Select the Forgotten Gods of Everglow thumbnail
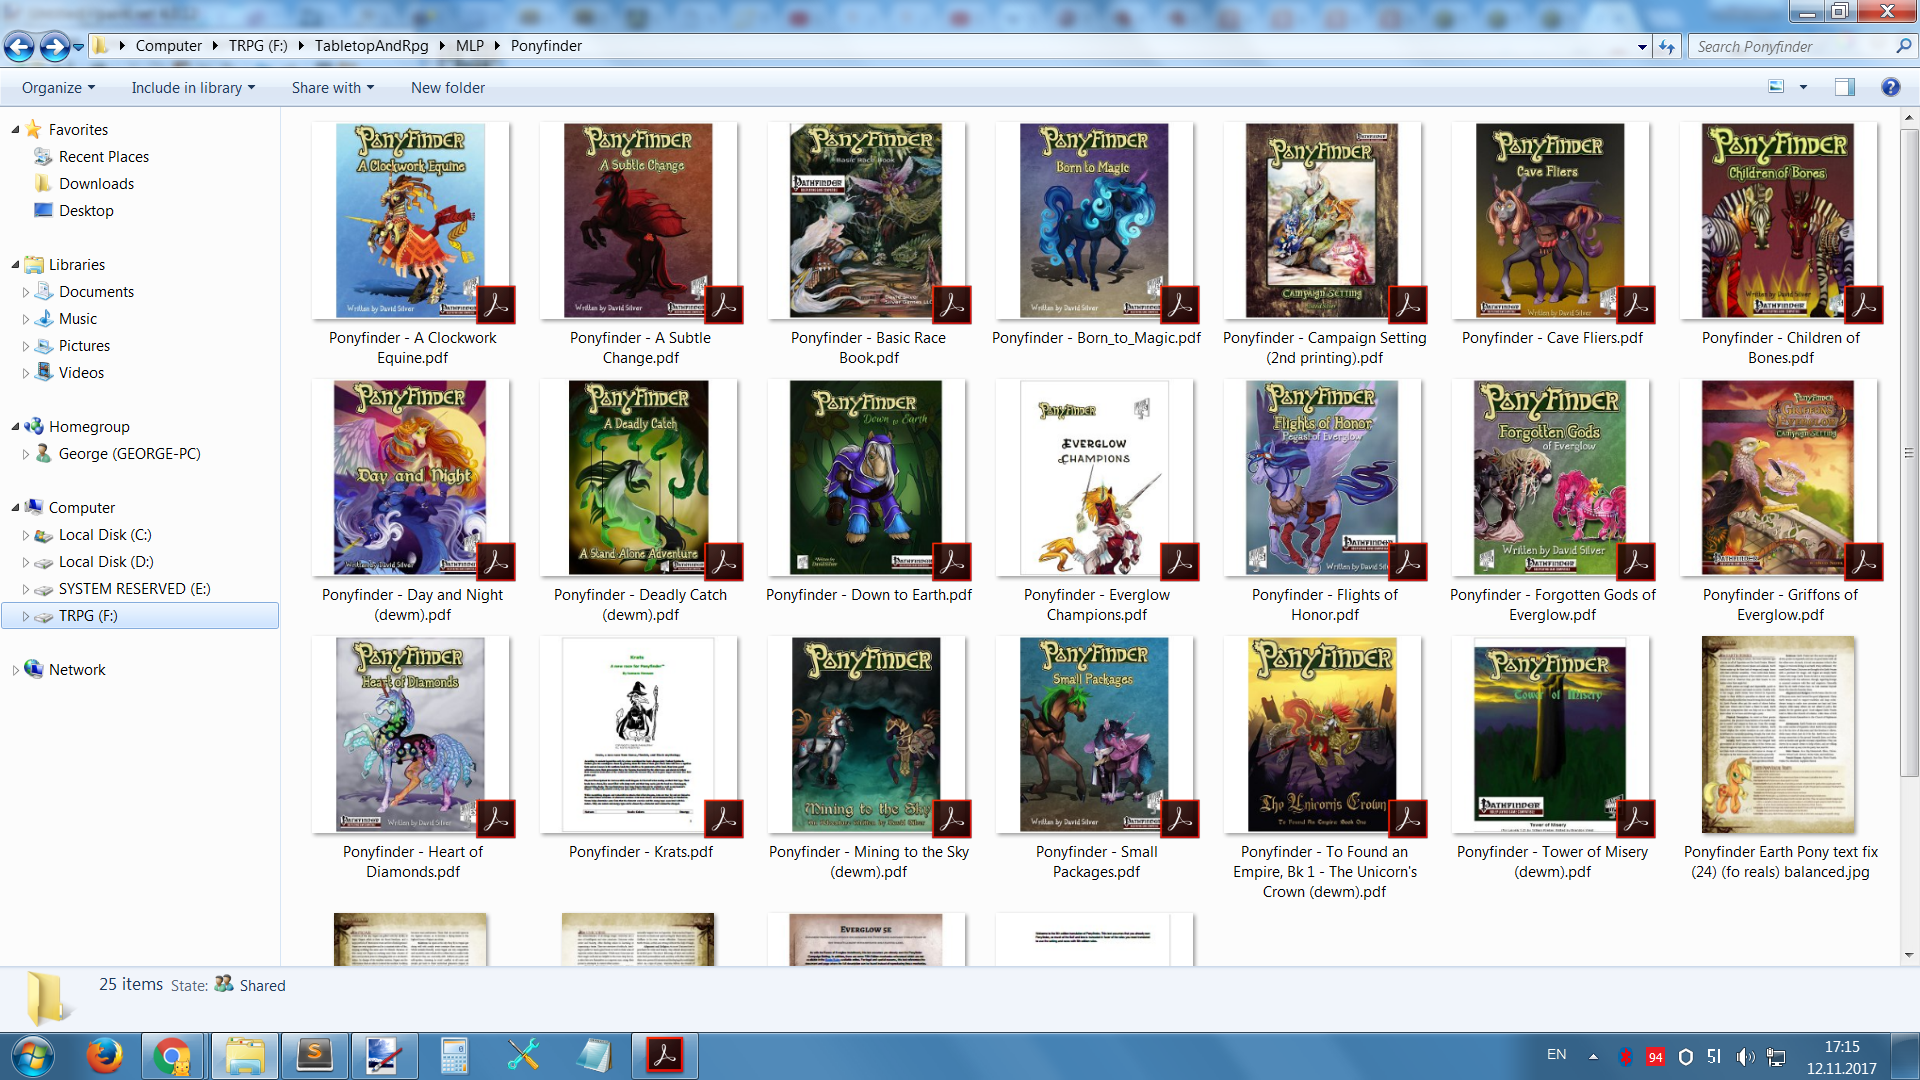 [1551, 478]
